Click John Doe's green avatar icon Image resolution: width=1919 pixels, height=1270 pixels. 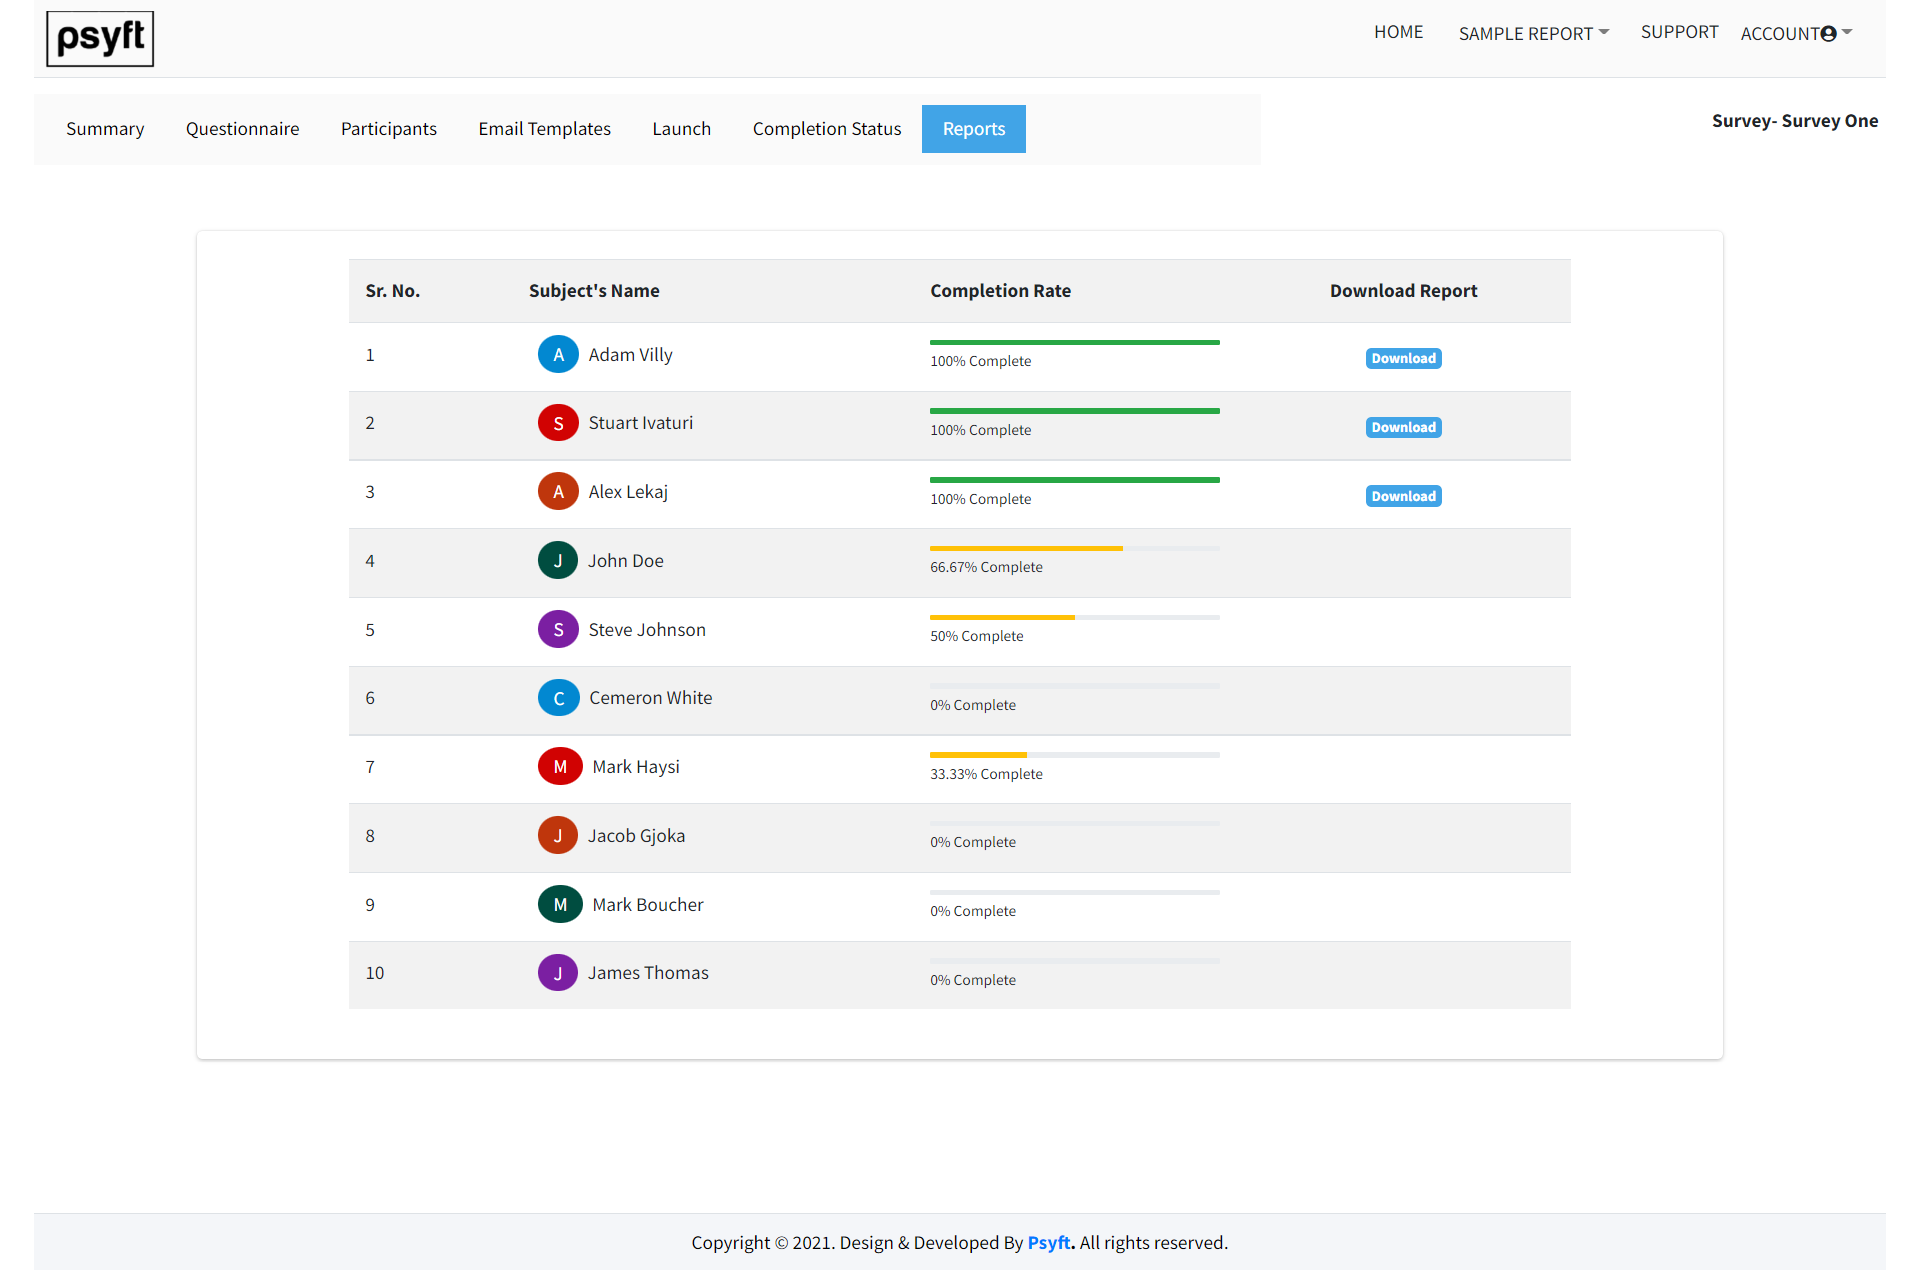click(558, 561)
